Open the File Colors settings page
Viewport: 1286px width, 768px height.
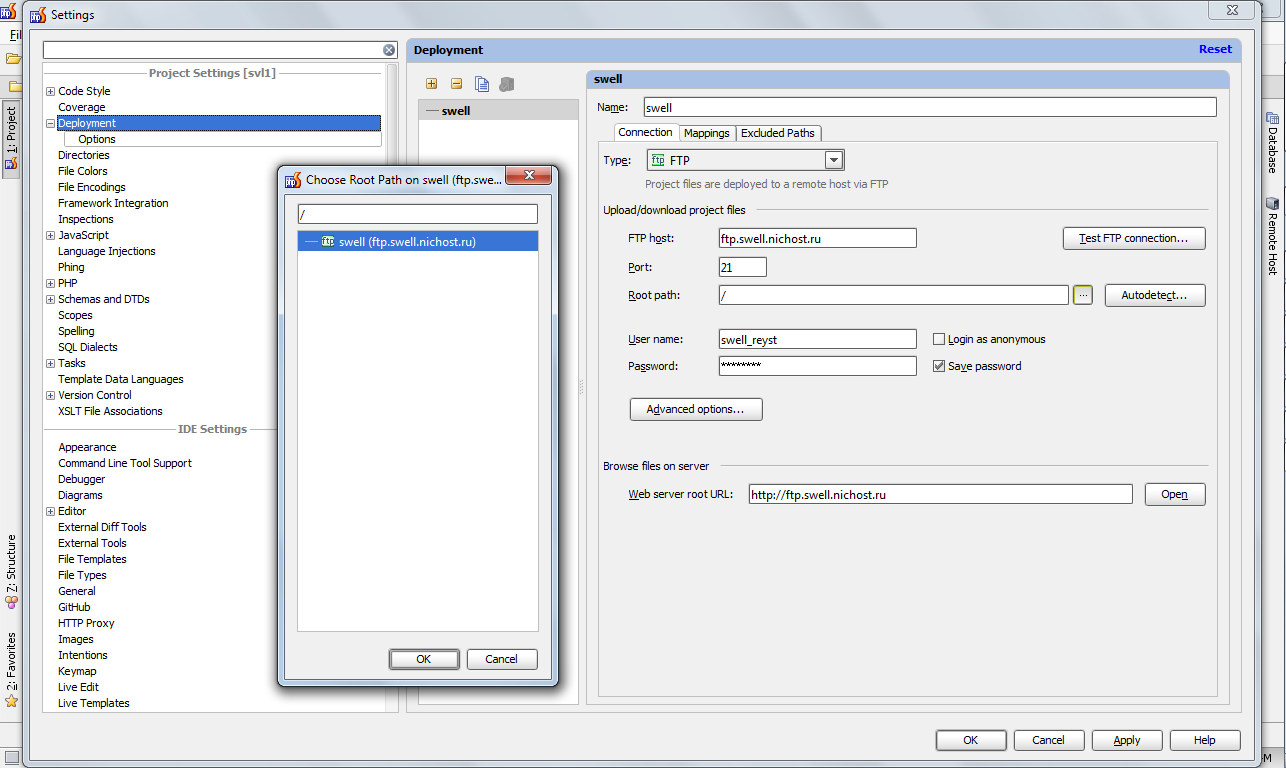coord(83,171)
